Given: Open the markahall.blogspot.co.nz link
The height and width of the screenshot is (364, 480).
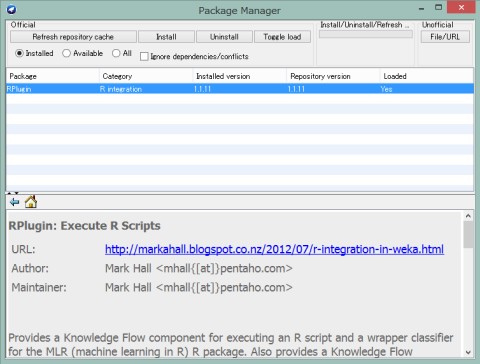Looking at the screenshot, I should 274,249.
